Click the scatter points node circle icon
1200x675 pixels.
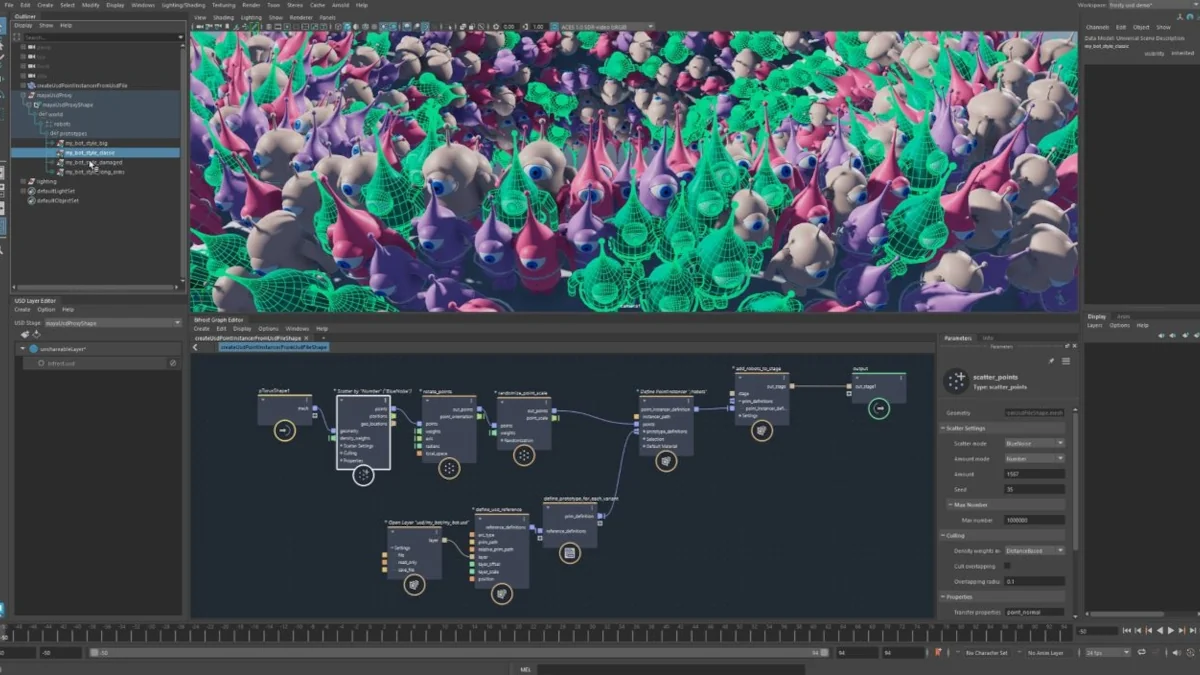point(363,475)
